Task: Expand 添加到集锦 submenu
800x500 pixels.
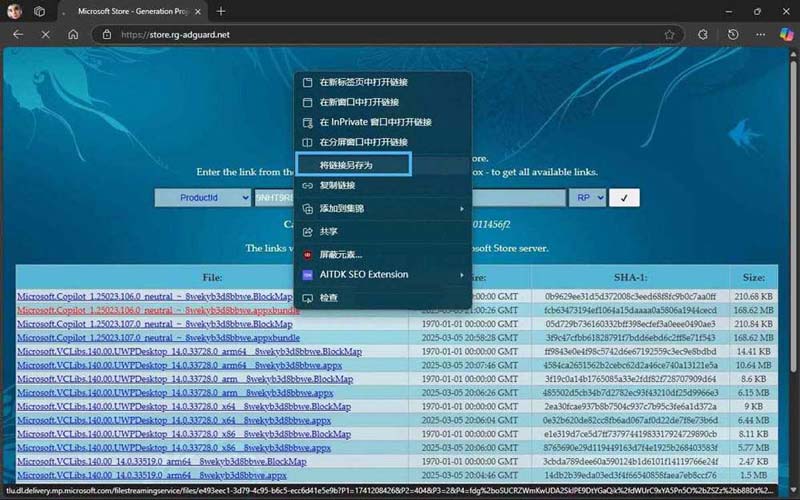Action: pos(383,208)
